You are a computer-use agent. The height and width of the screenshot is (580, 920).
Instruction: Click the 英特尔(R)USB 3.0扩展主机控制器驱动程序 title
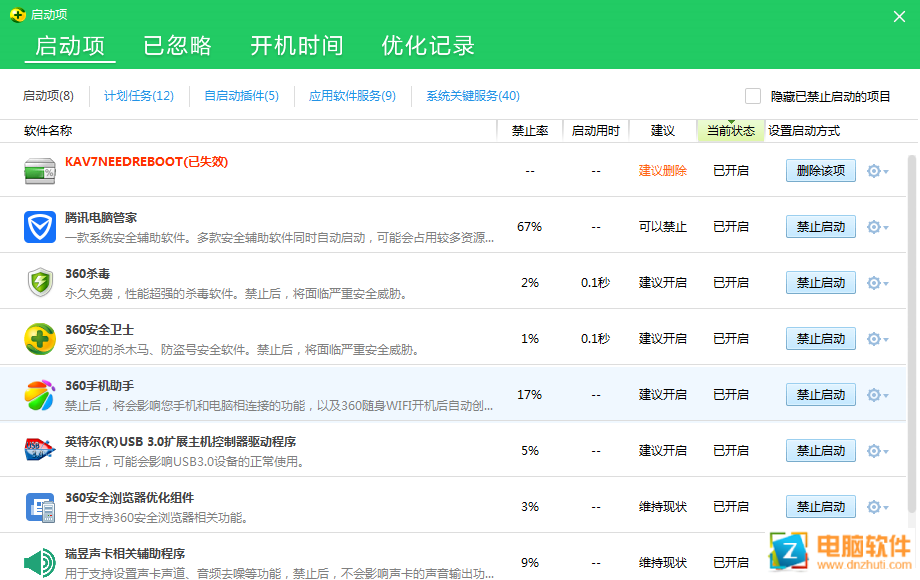180,442
